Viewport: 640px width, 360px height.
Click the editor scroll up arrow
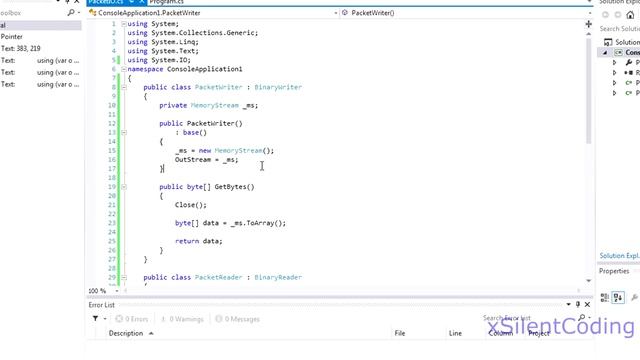589,34
